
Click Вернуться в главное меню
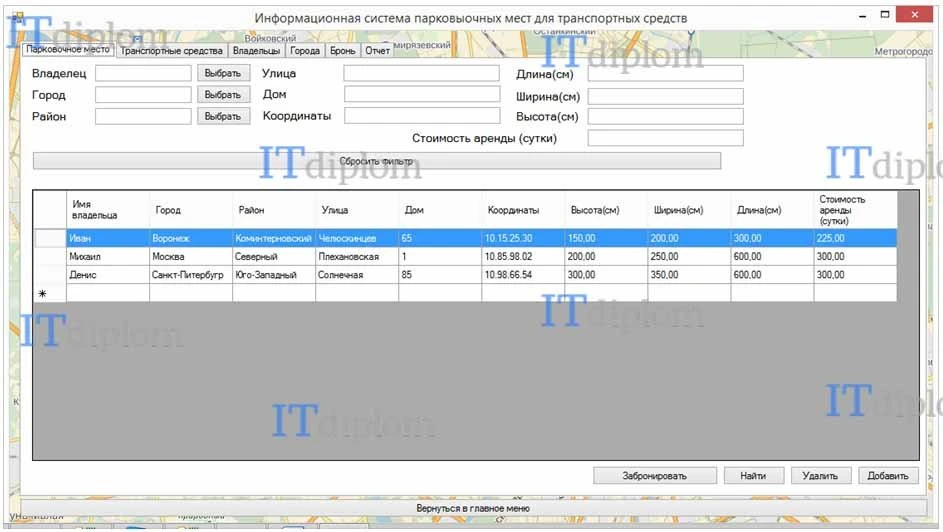[x=473, y=508]
